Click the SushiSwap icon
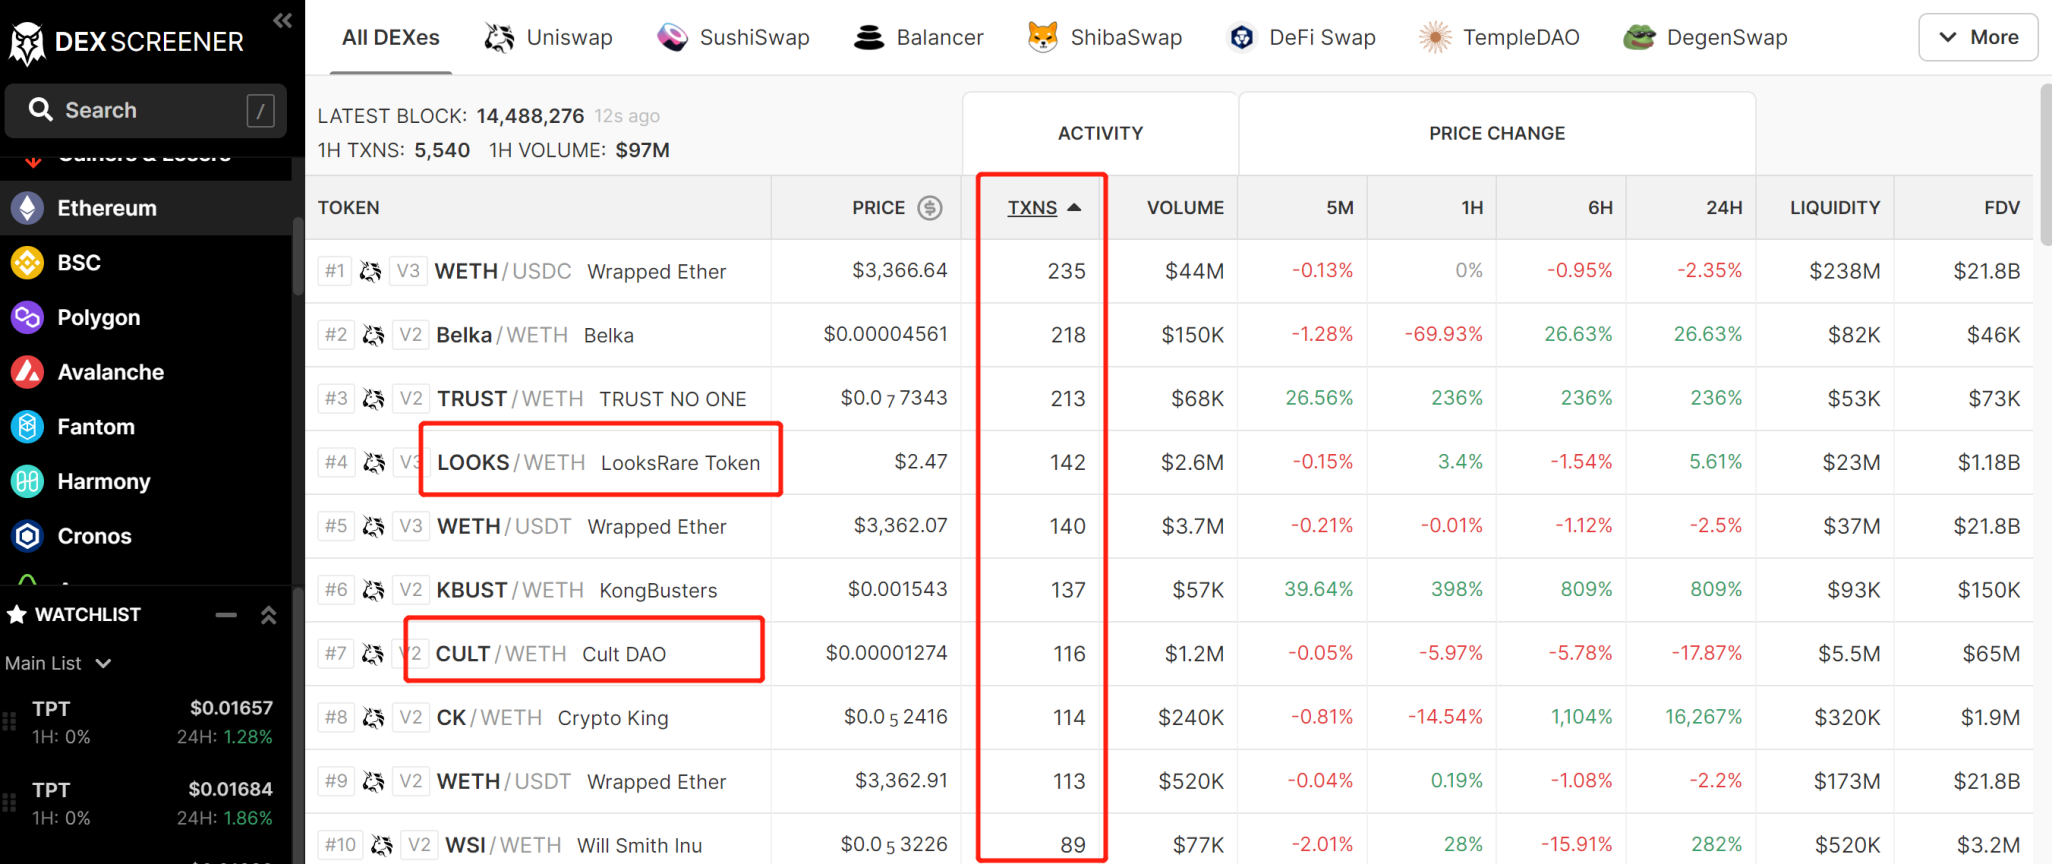 (x=672, y=38)
